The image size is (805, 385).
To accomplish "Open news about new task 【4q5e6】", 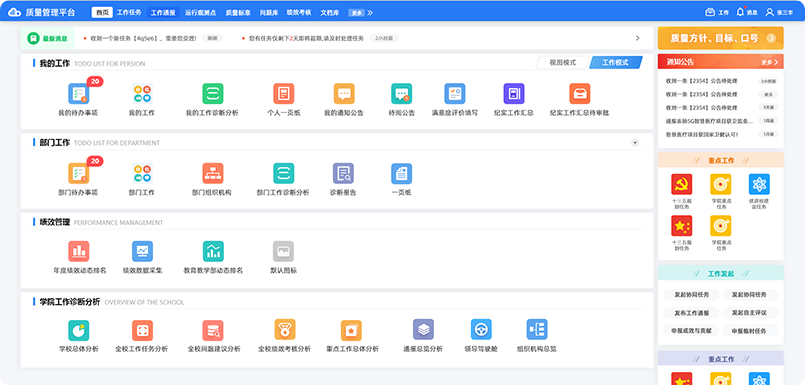I will pyautogui.click(x=143, y=38).
